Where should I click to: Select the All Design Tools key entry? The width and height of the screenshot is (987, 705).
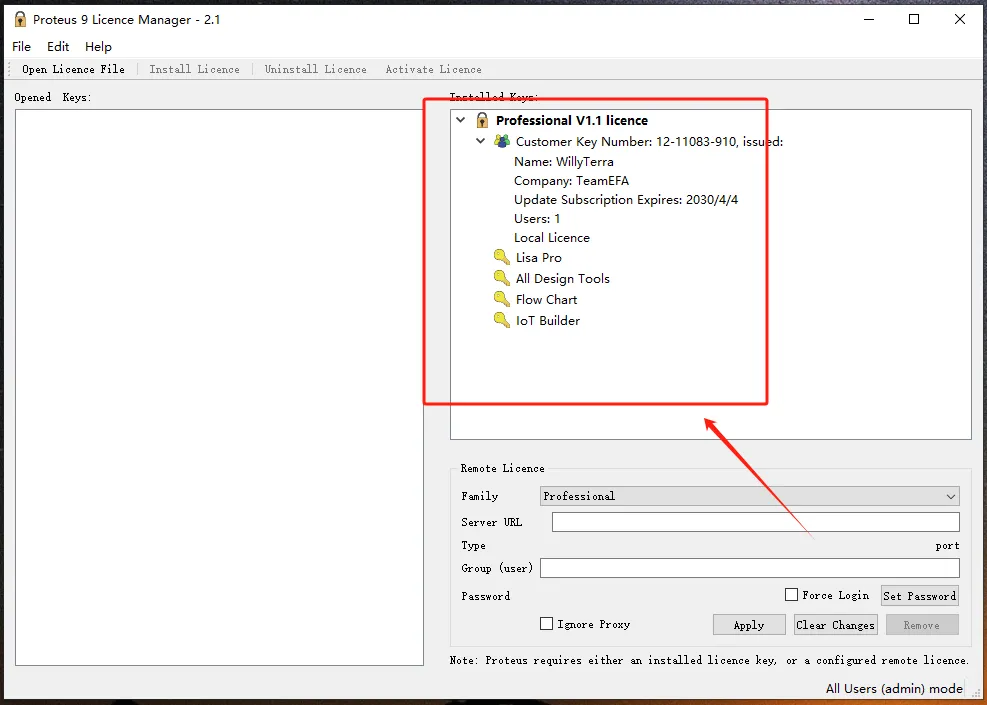(563, 278)
